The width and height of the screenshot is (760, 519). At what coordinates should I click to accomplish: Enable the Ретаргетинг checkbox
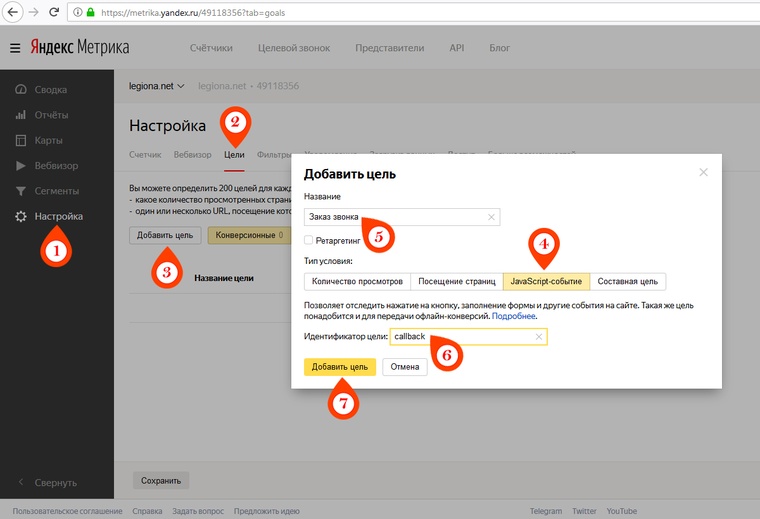pos(309,240)
